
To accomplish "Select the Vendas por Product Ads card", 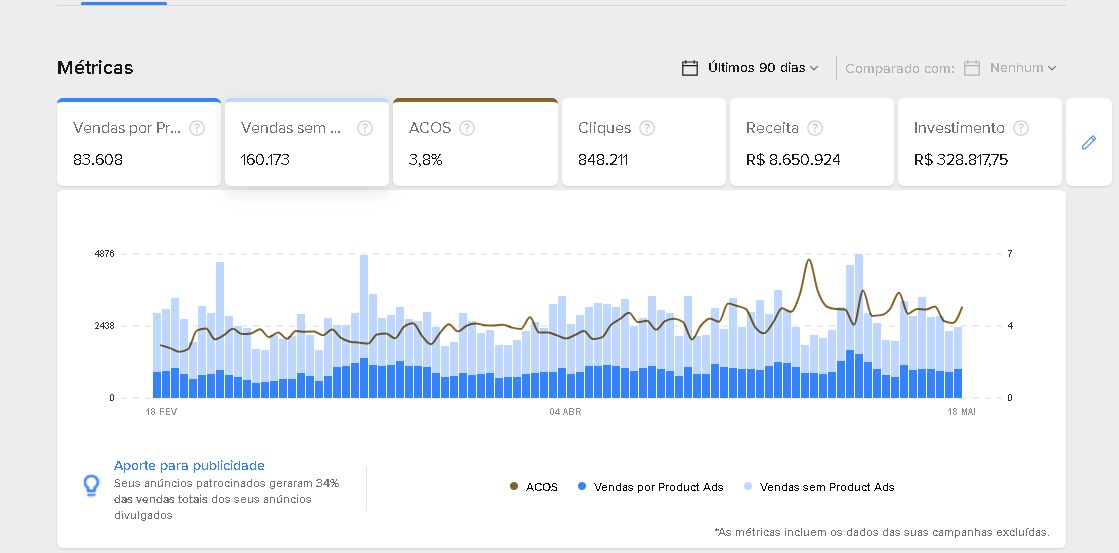I will point(139,143).
